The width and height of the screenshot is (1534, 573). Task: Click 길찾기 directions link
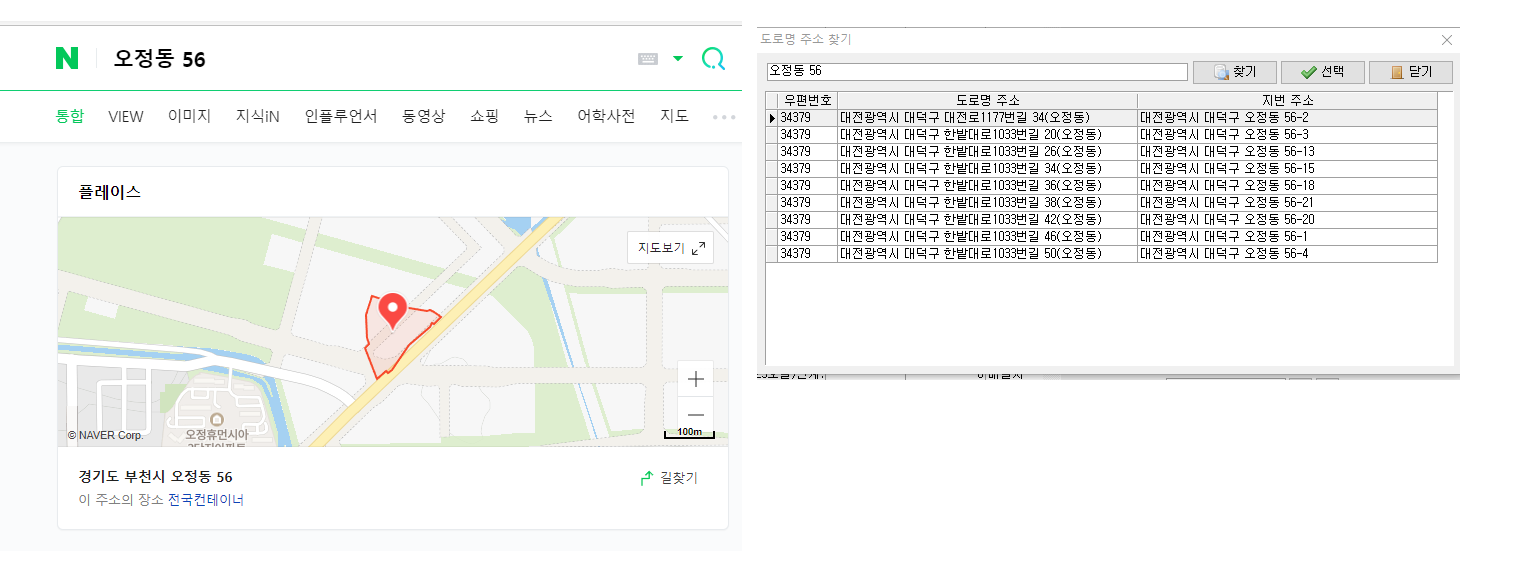[x=669, y=478]
